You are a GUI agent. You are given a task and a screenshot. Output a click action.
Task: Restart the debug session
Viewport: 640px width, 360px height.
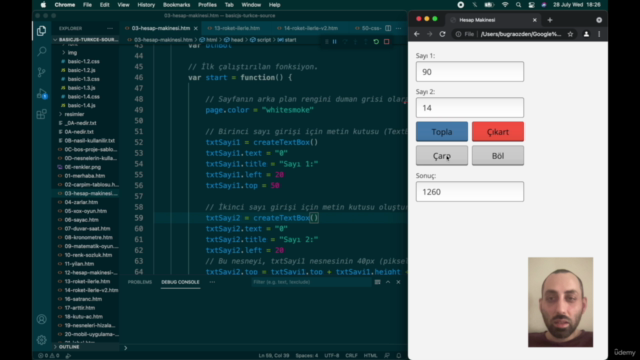pos(376,42)
